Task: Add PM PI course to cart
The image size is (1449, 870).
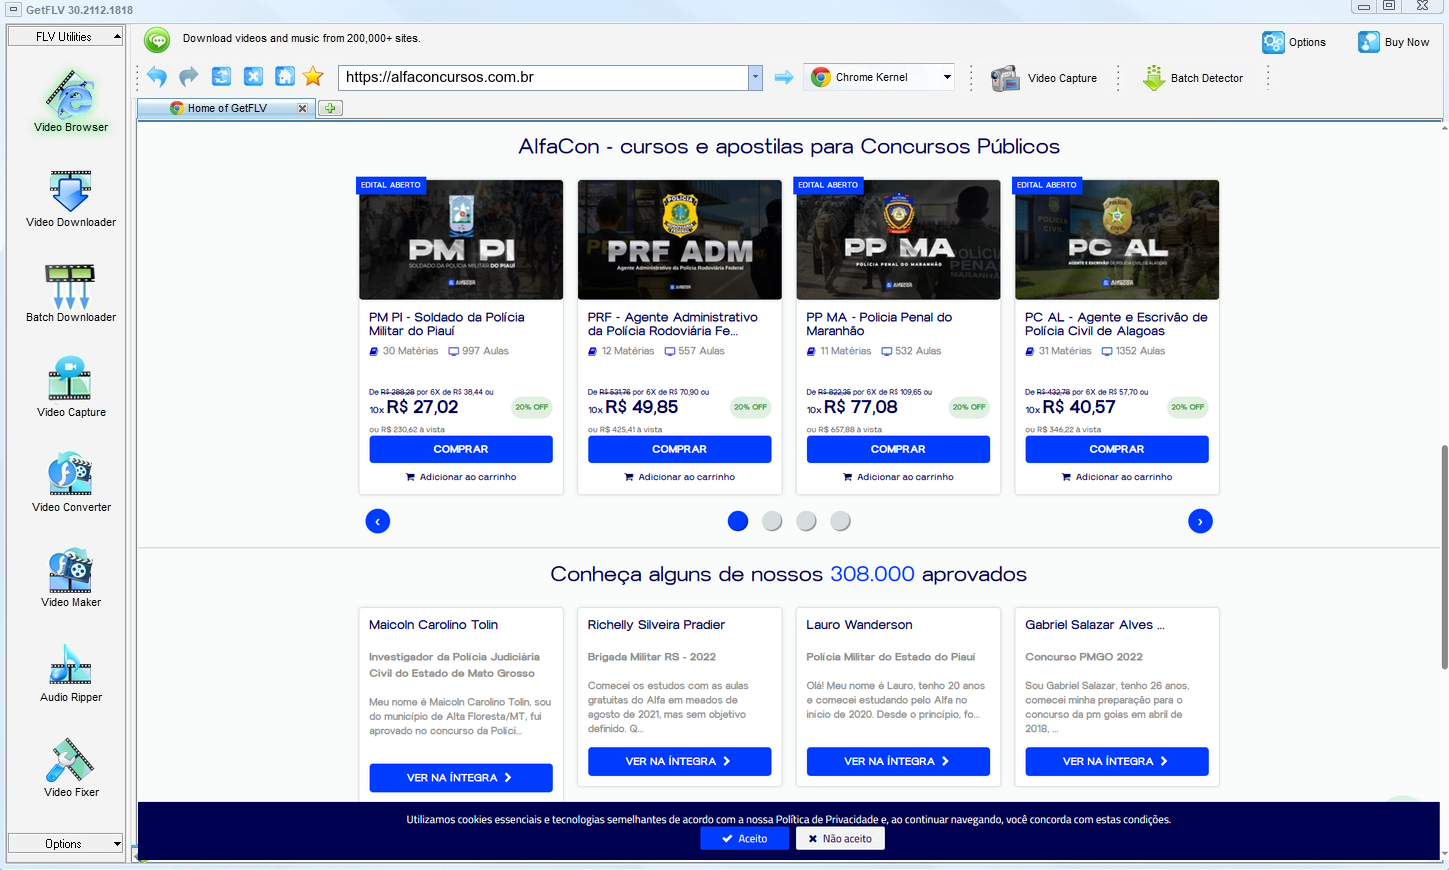Action: (x=461, y=477)
